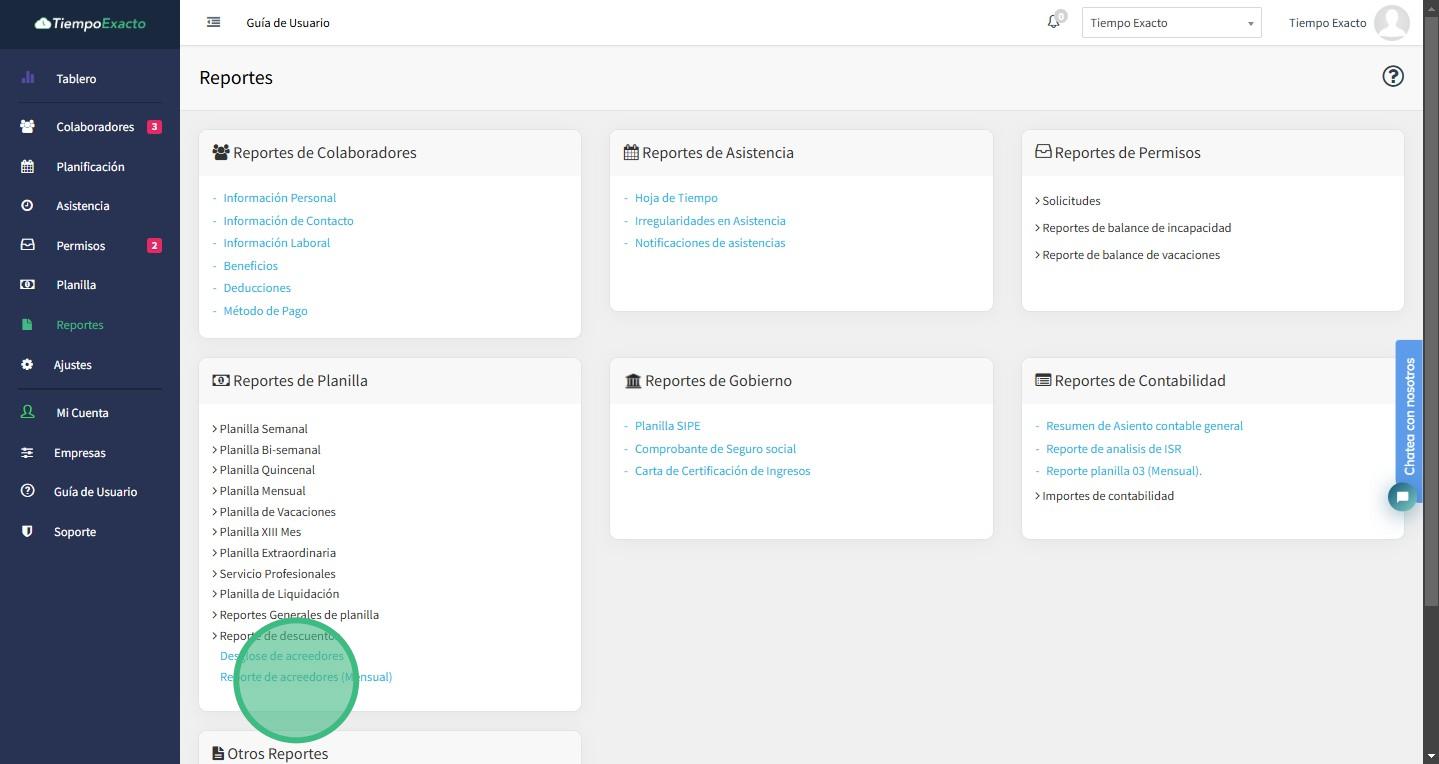Expand Importes de contabilidad

(1107, 496)
